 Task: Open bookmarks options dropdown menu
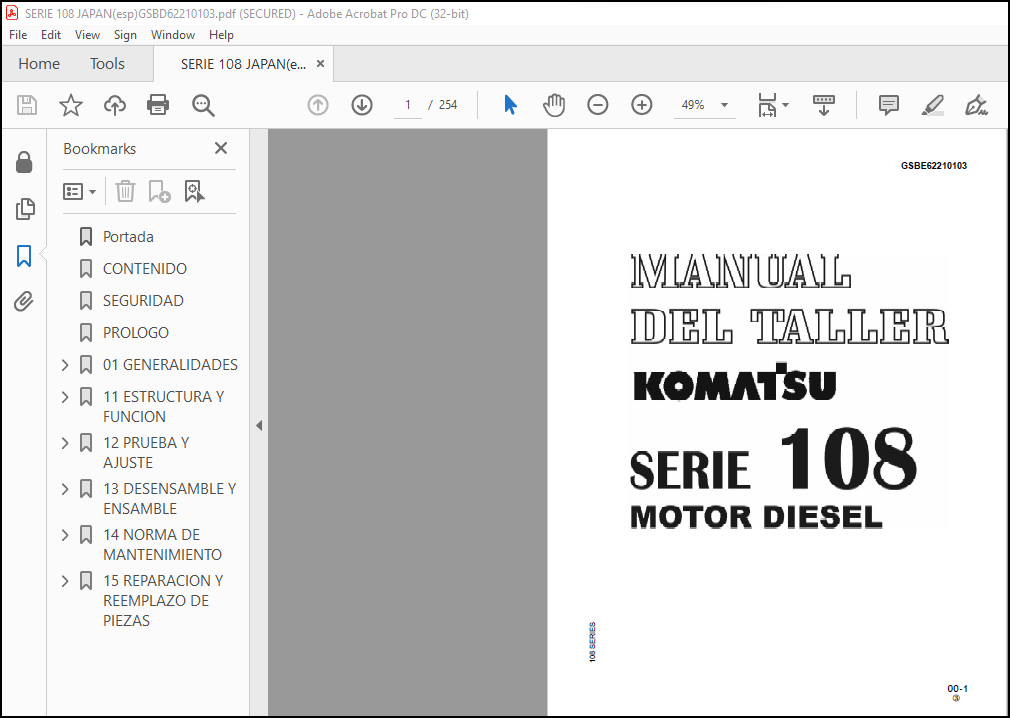pyautogui.click(x=80, y=191)
